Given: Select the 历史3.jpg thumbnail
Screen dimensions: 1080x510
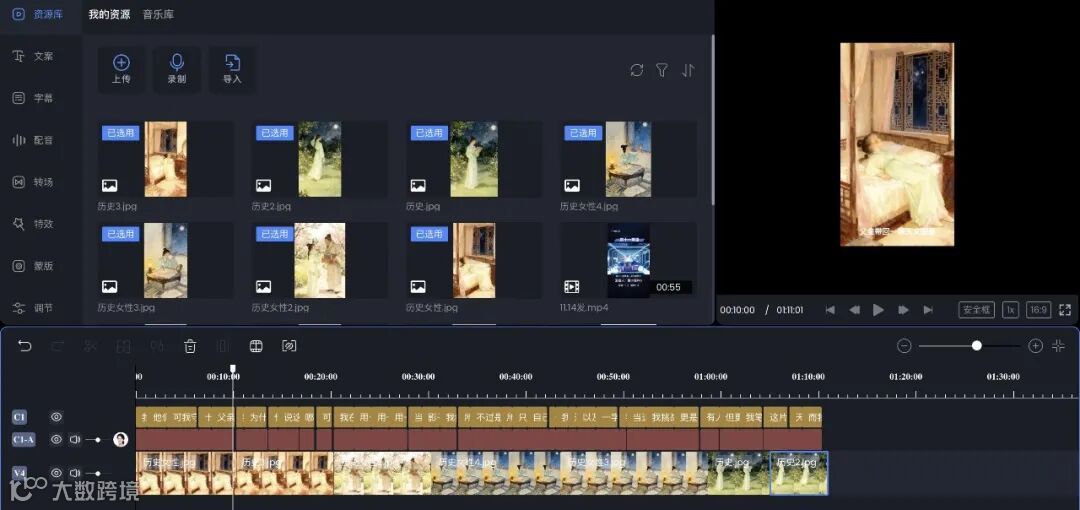Looking at the screenshot, I should [165, 159].
